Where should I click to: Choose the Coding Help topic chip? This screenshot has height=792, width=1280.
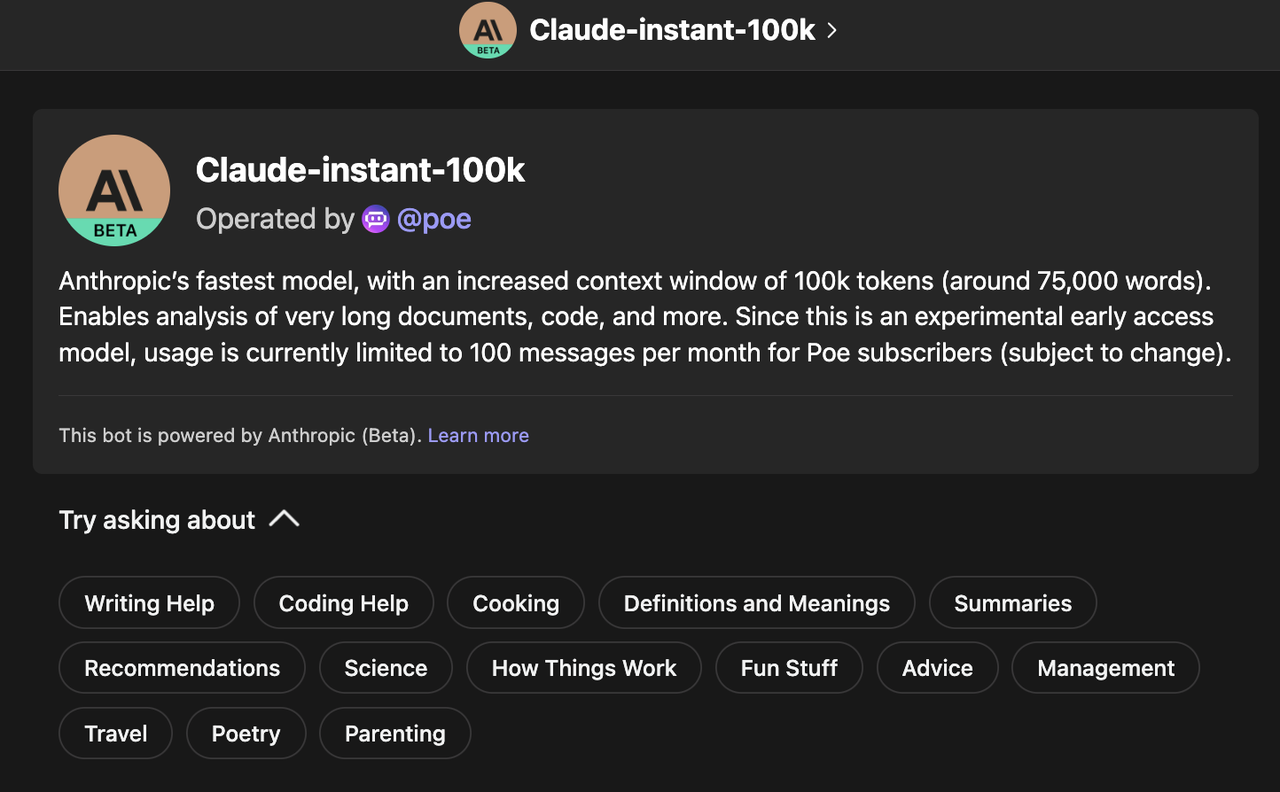343,603
